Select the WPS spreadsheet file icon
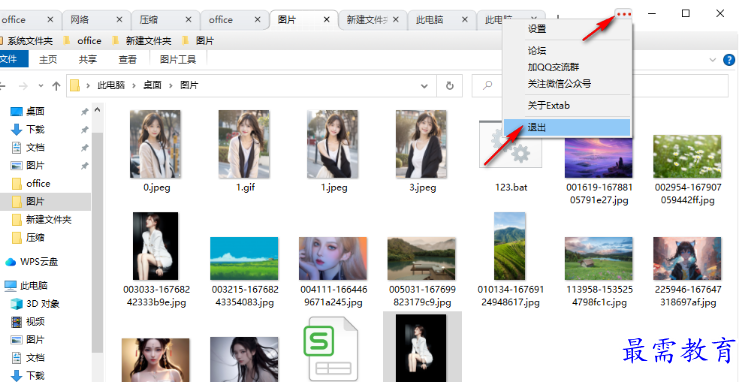This screenshot has height=382, width=744. [331, 349]
